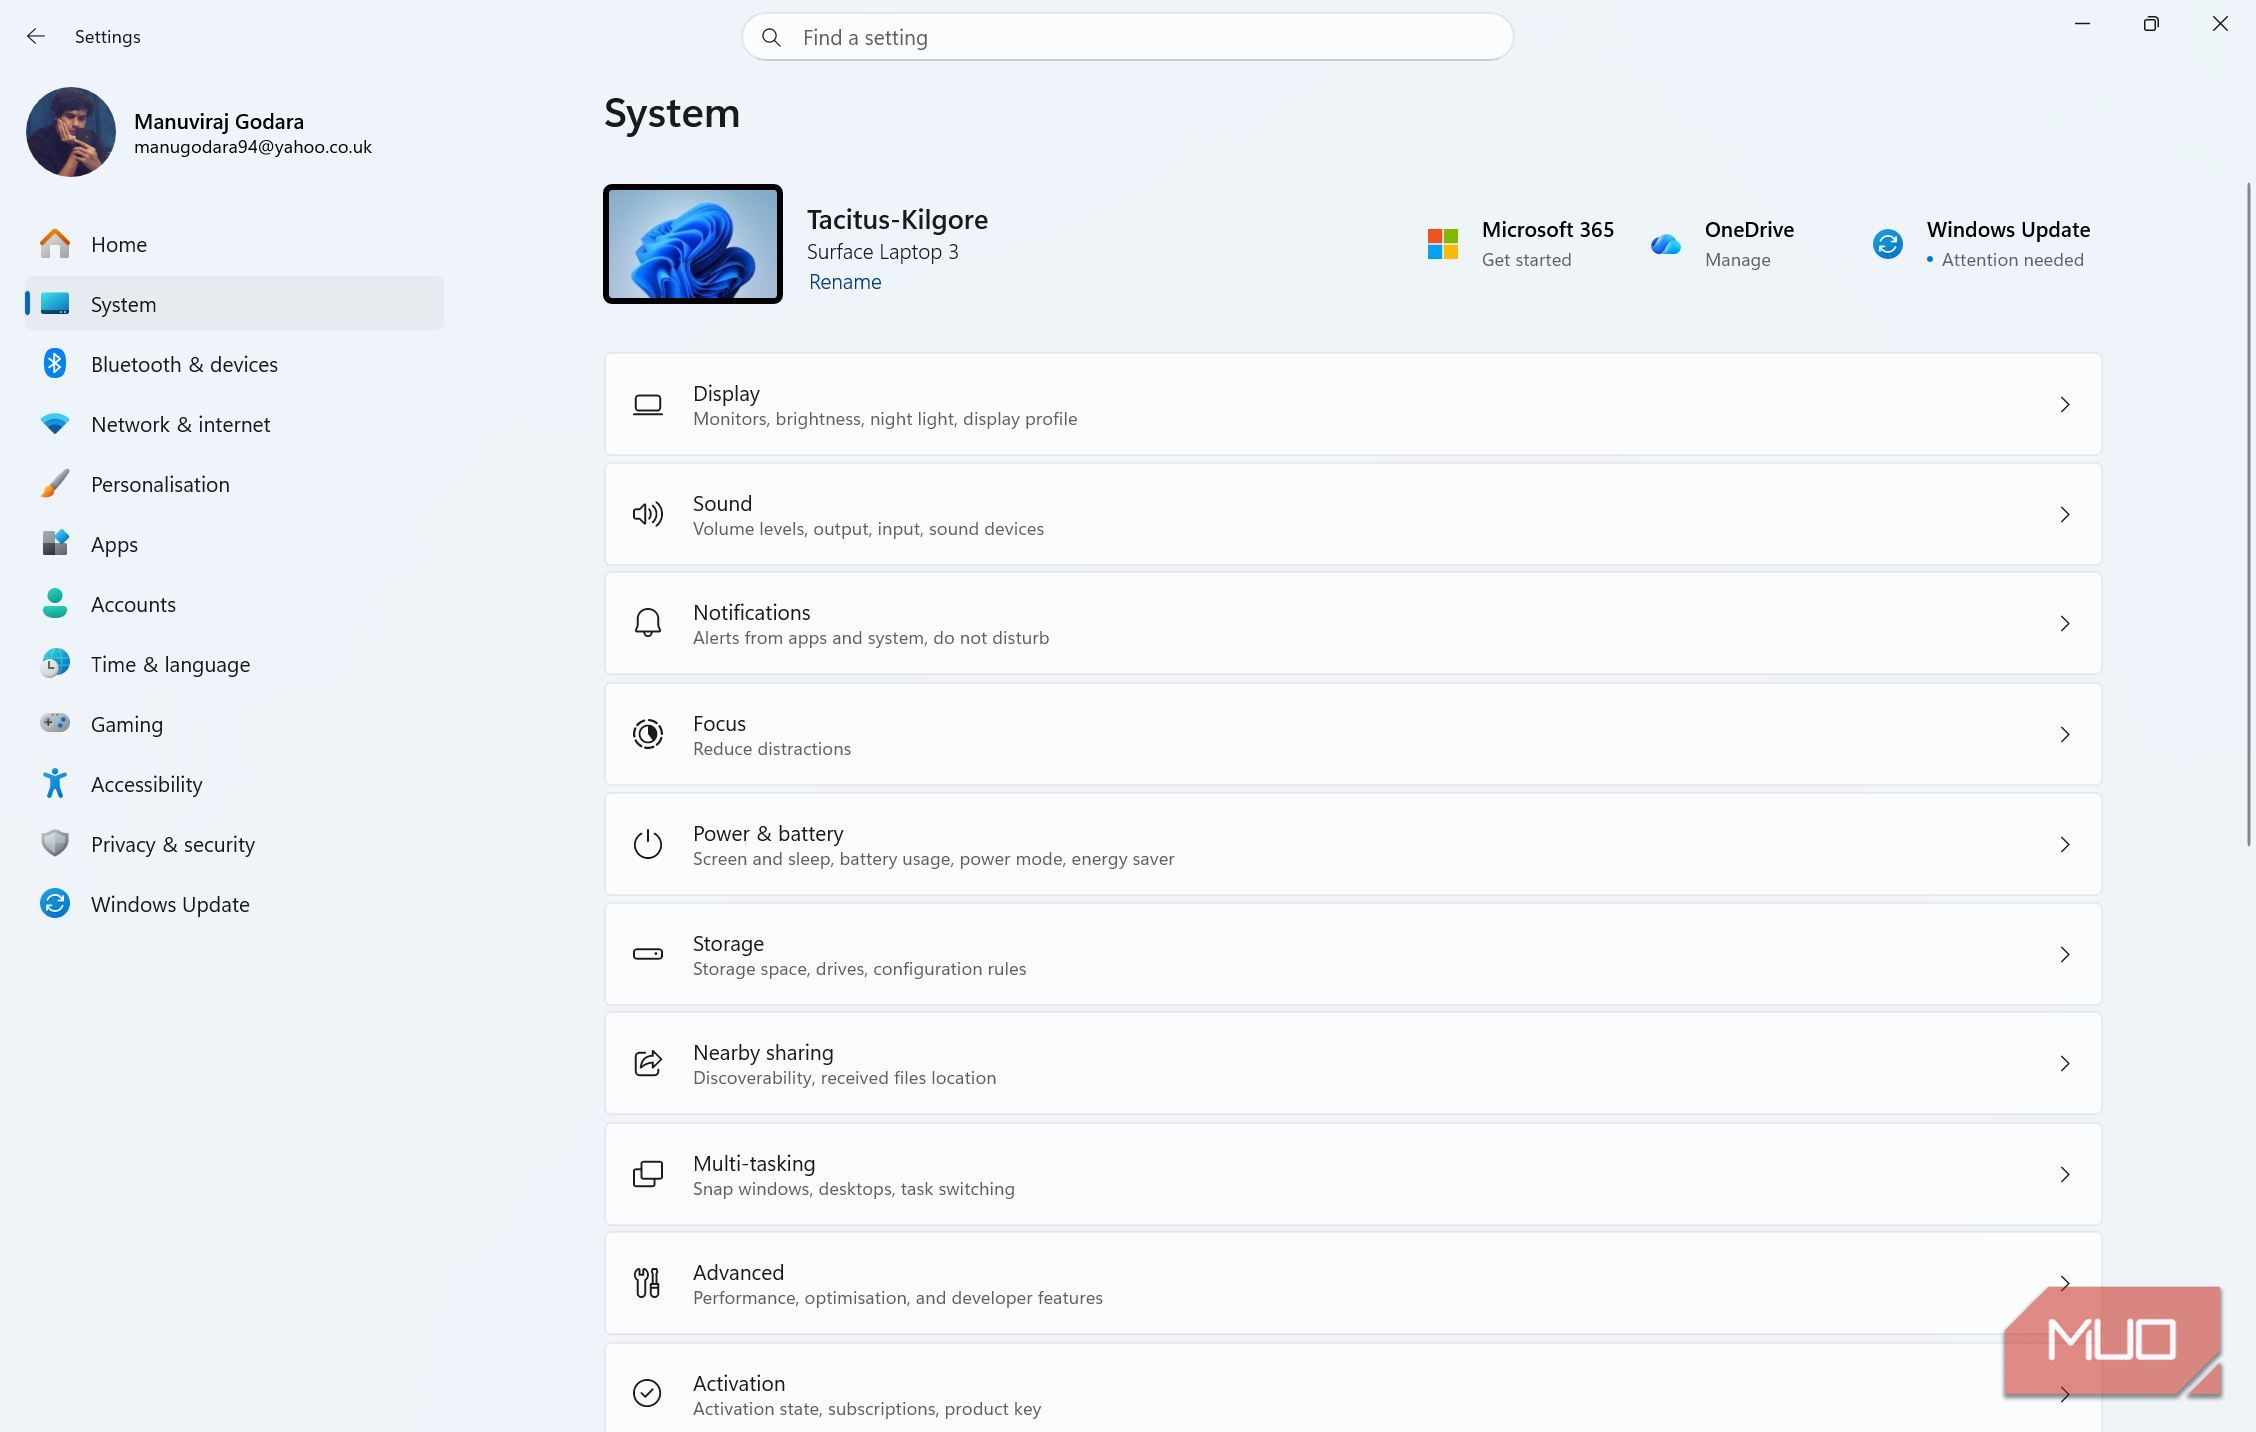This screenshot has width=2256, height=1432.
Task: Click the Bluetooth icon in sidebar
Action: (55, 363)
